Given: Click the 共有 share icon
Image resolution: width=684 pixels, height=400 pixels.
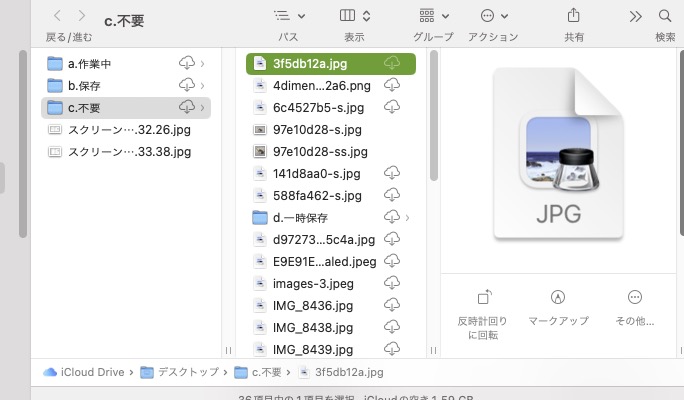Looking at the screenshot, I should coord(573,16).
